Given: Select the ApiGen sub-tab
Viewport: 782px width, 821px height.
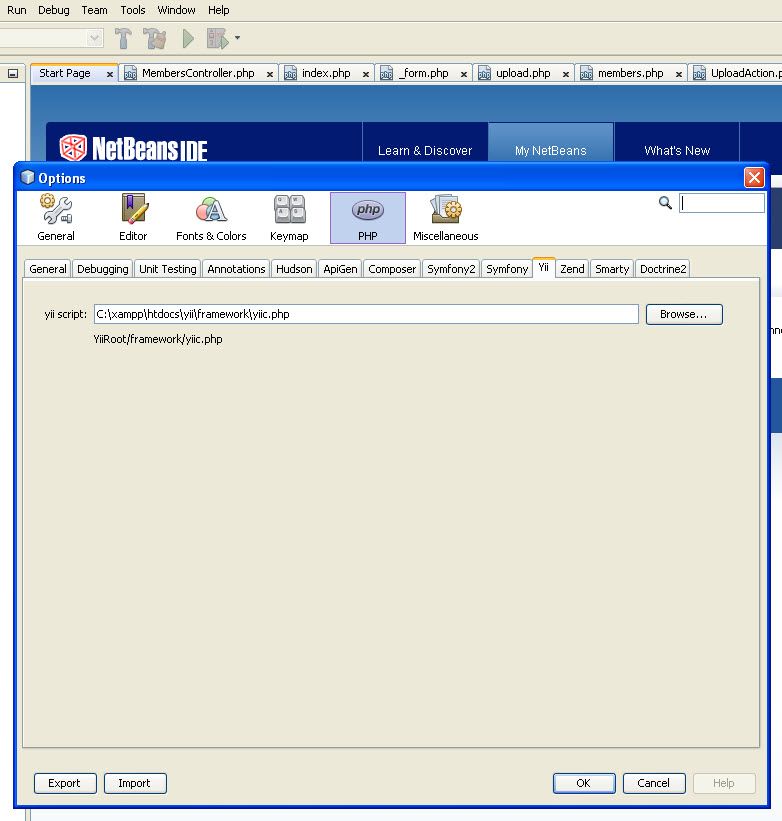Looking at the screenshot, I should click(x=340, y=269).
